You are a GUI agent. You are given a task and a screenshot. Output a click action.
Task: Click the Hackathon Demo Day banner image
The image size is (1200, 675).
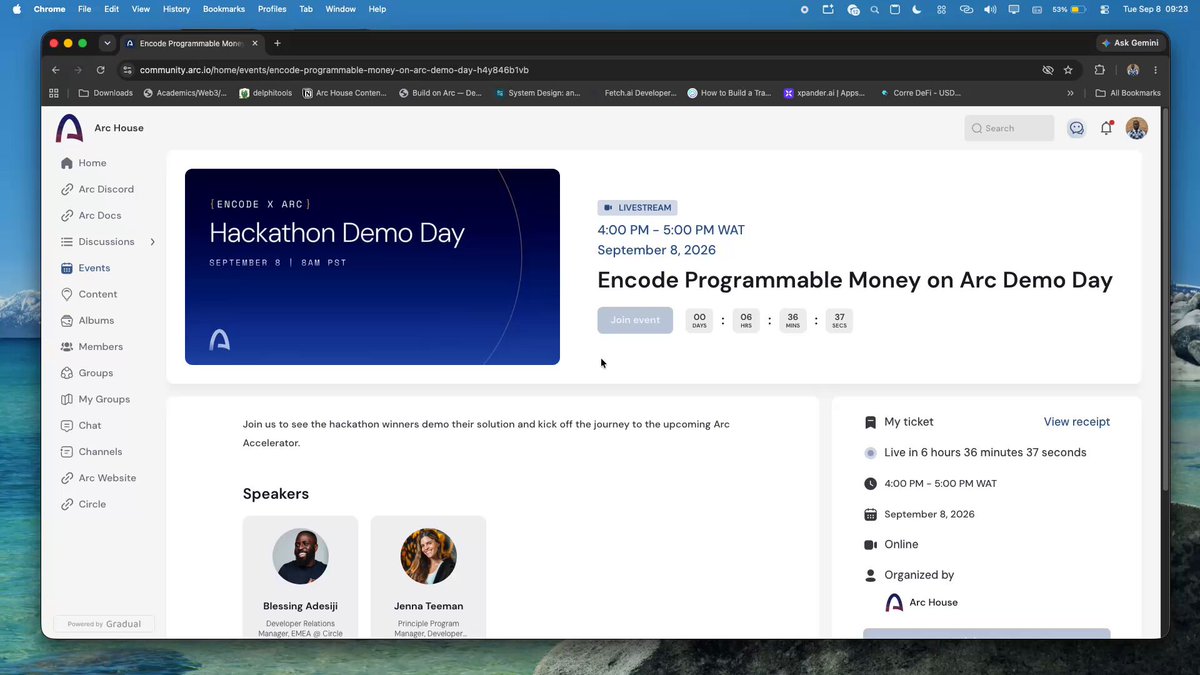[x=372, y=267]
